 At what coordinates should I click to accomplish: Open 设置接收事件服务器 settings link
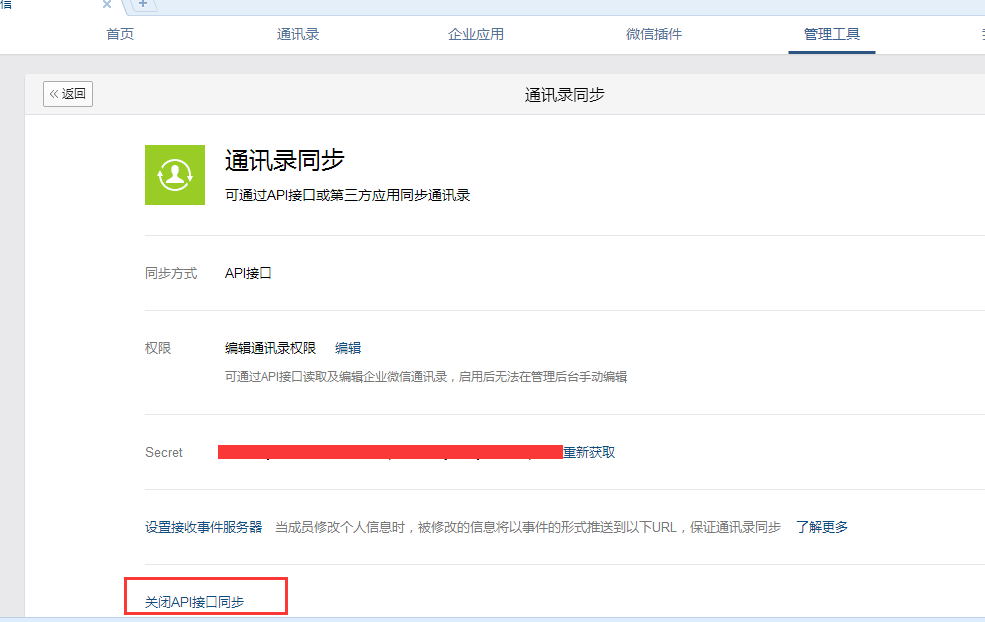coord(203,527)
